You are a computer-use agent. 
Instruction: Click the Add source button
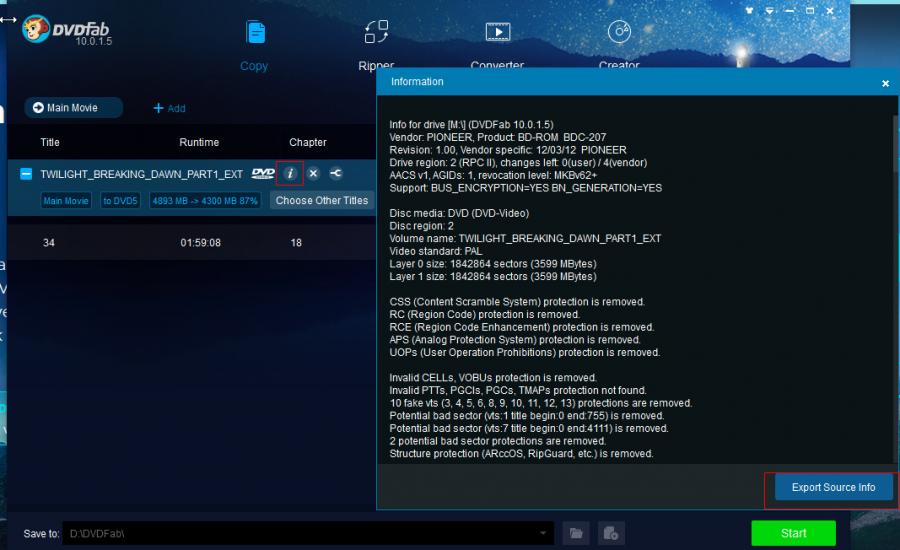[x=169, y=108]
